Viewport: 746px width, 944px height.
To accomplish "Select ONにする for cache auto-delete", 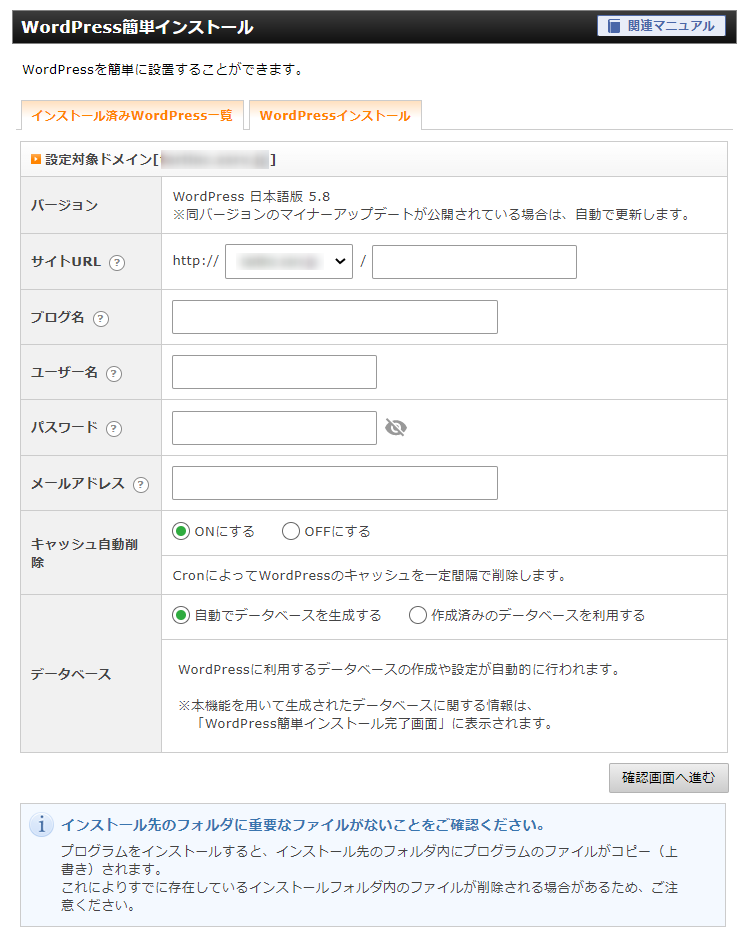I will (181, 531).
